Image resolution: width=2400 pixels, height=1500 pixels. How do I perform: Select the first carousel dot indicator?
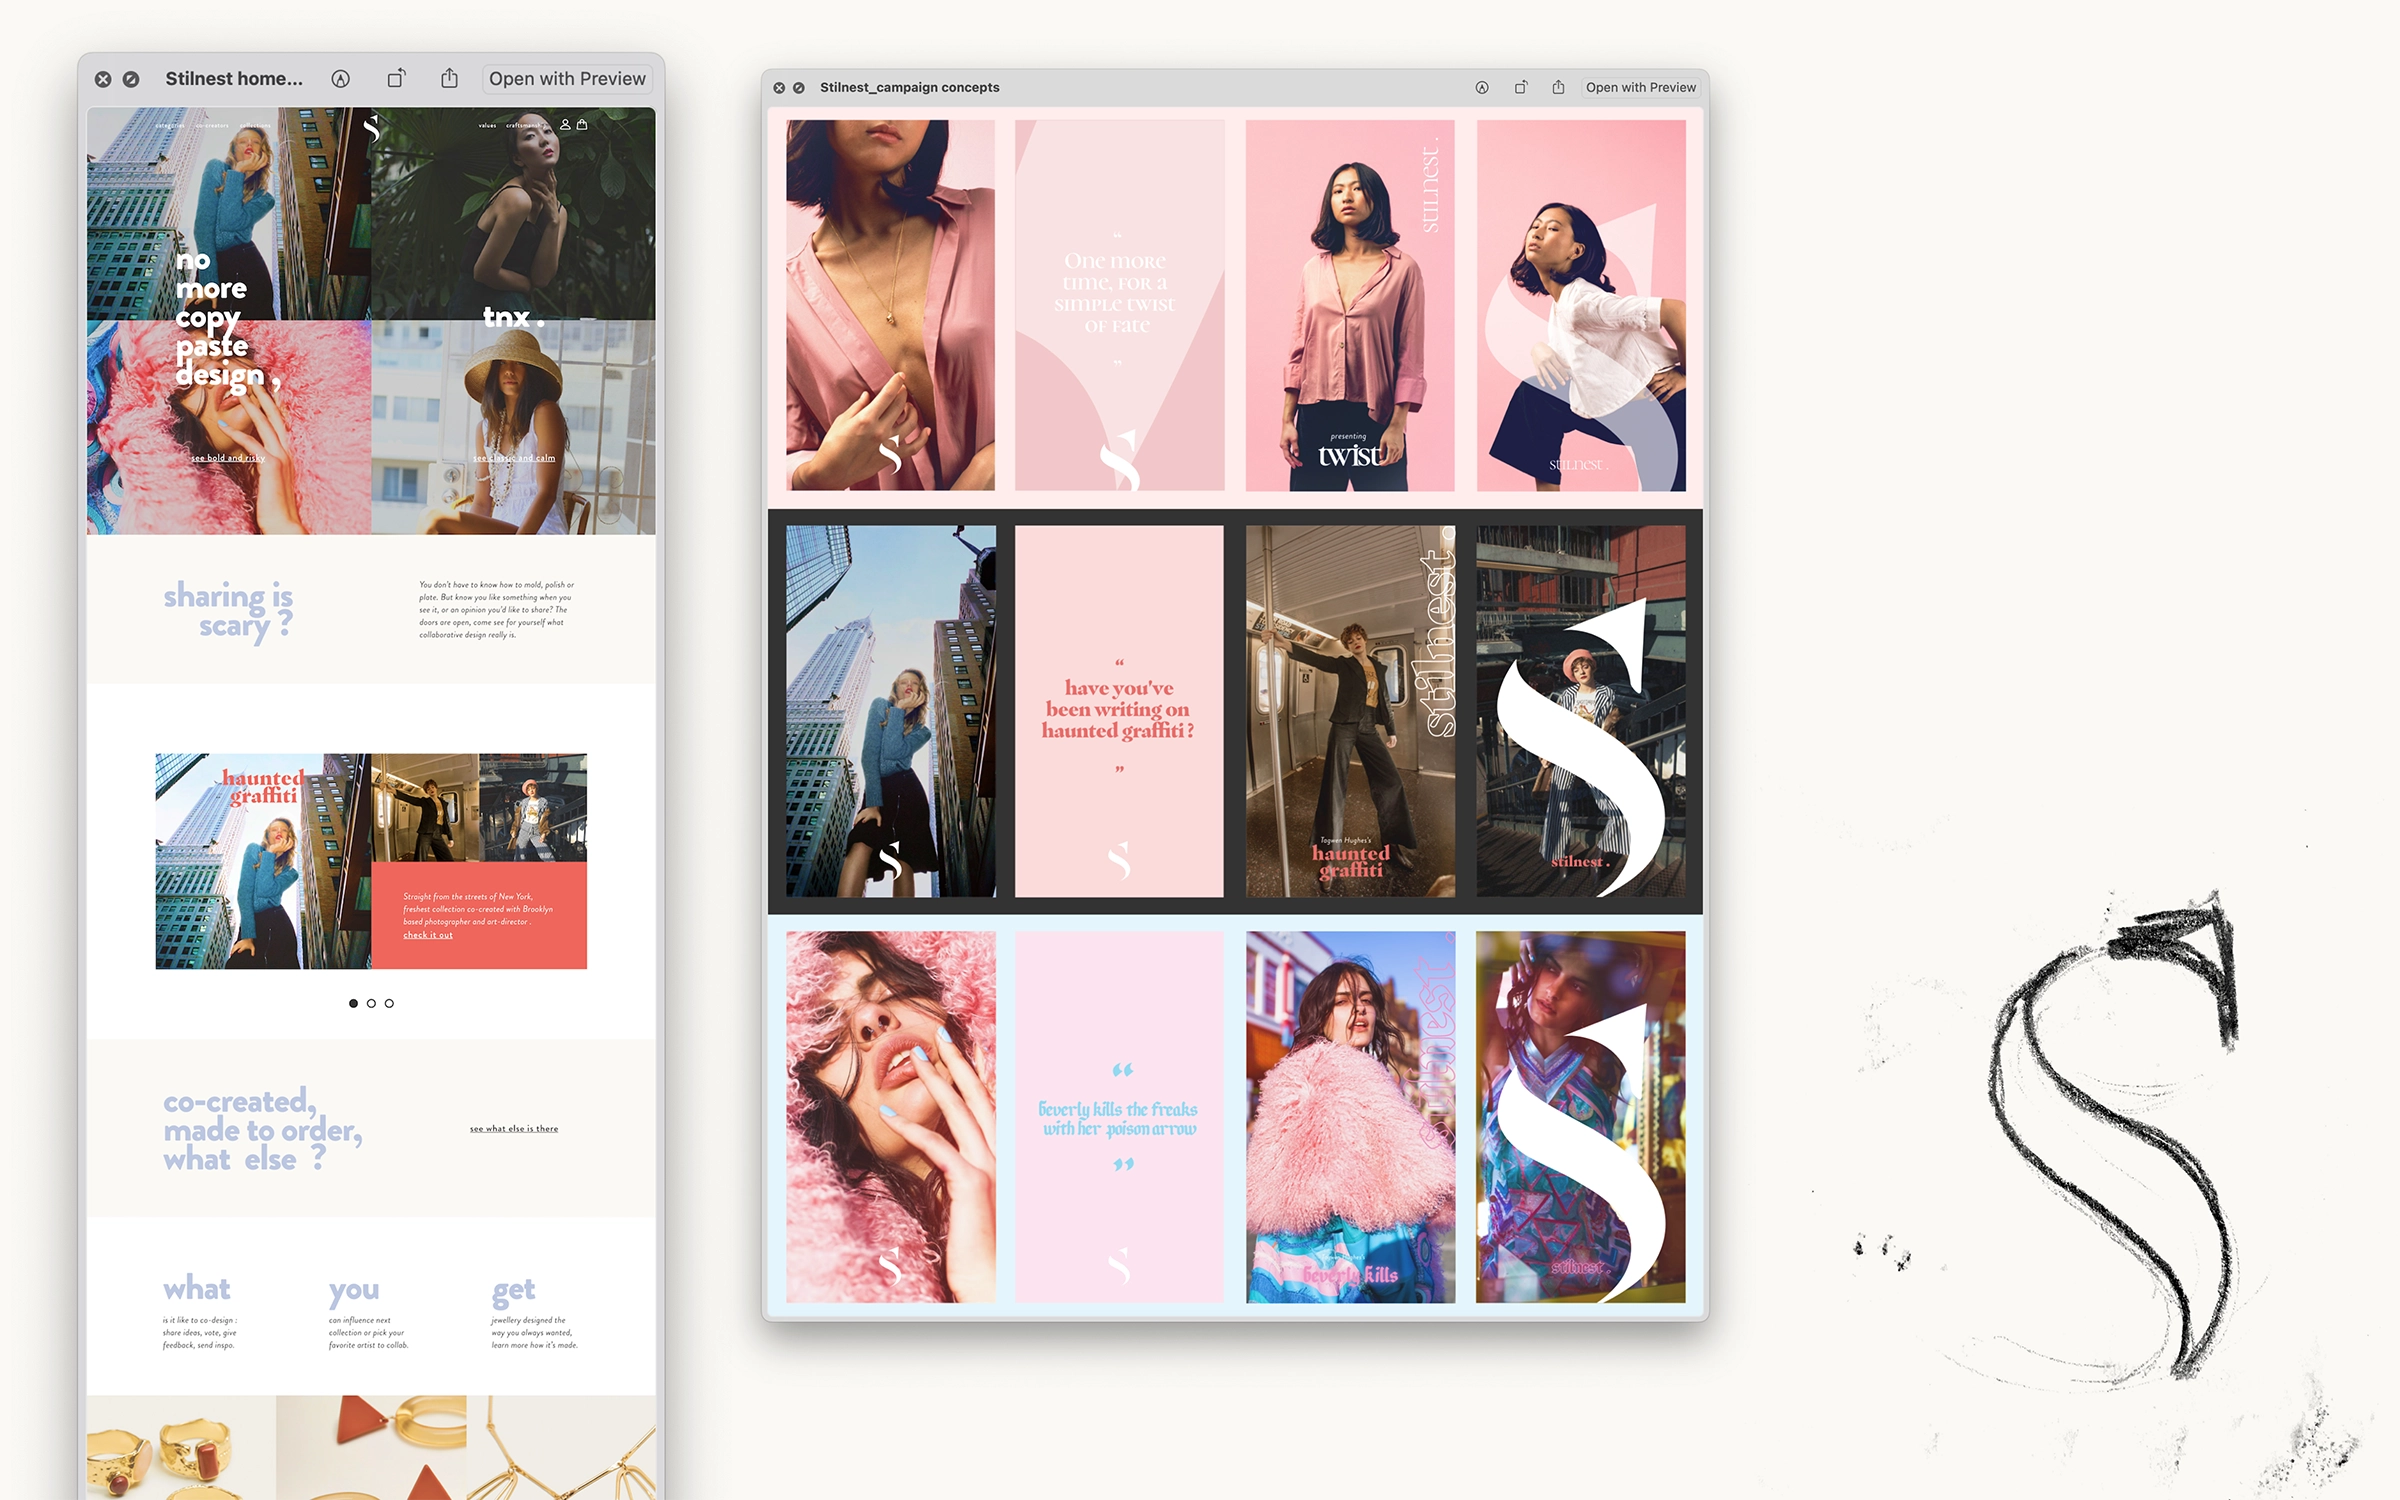tap(353, 1003)
